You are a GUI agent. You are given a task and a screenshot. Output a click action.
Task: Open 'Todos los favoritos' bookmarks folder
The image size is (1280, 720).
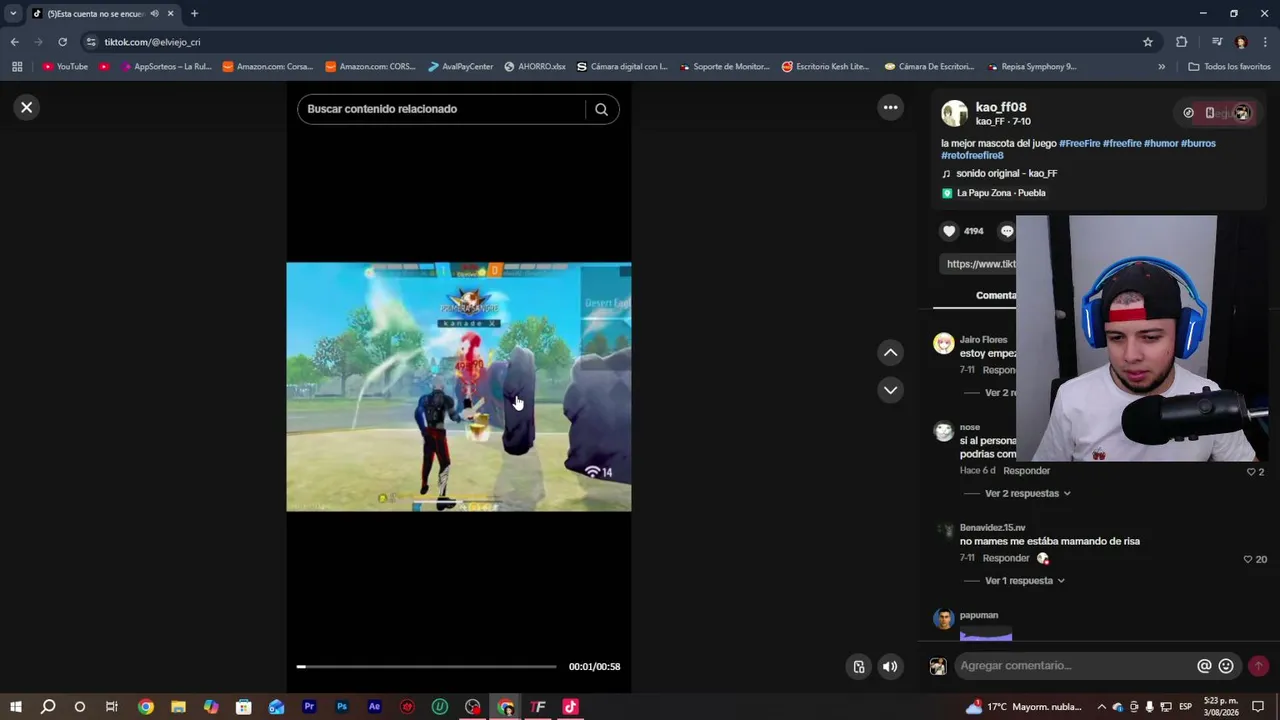1229,67
